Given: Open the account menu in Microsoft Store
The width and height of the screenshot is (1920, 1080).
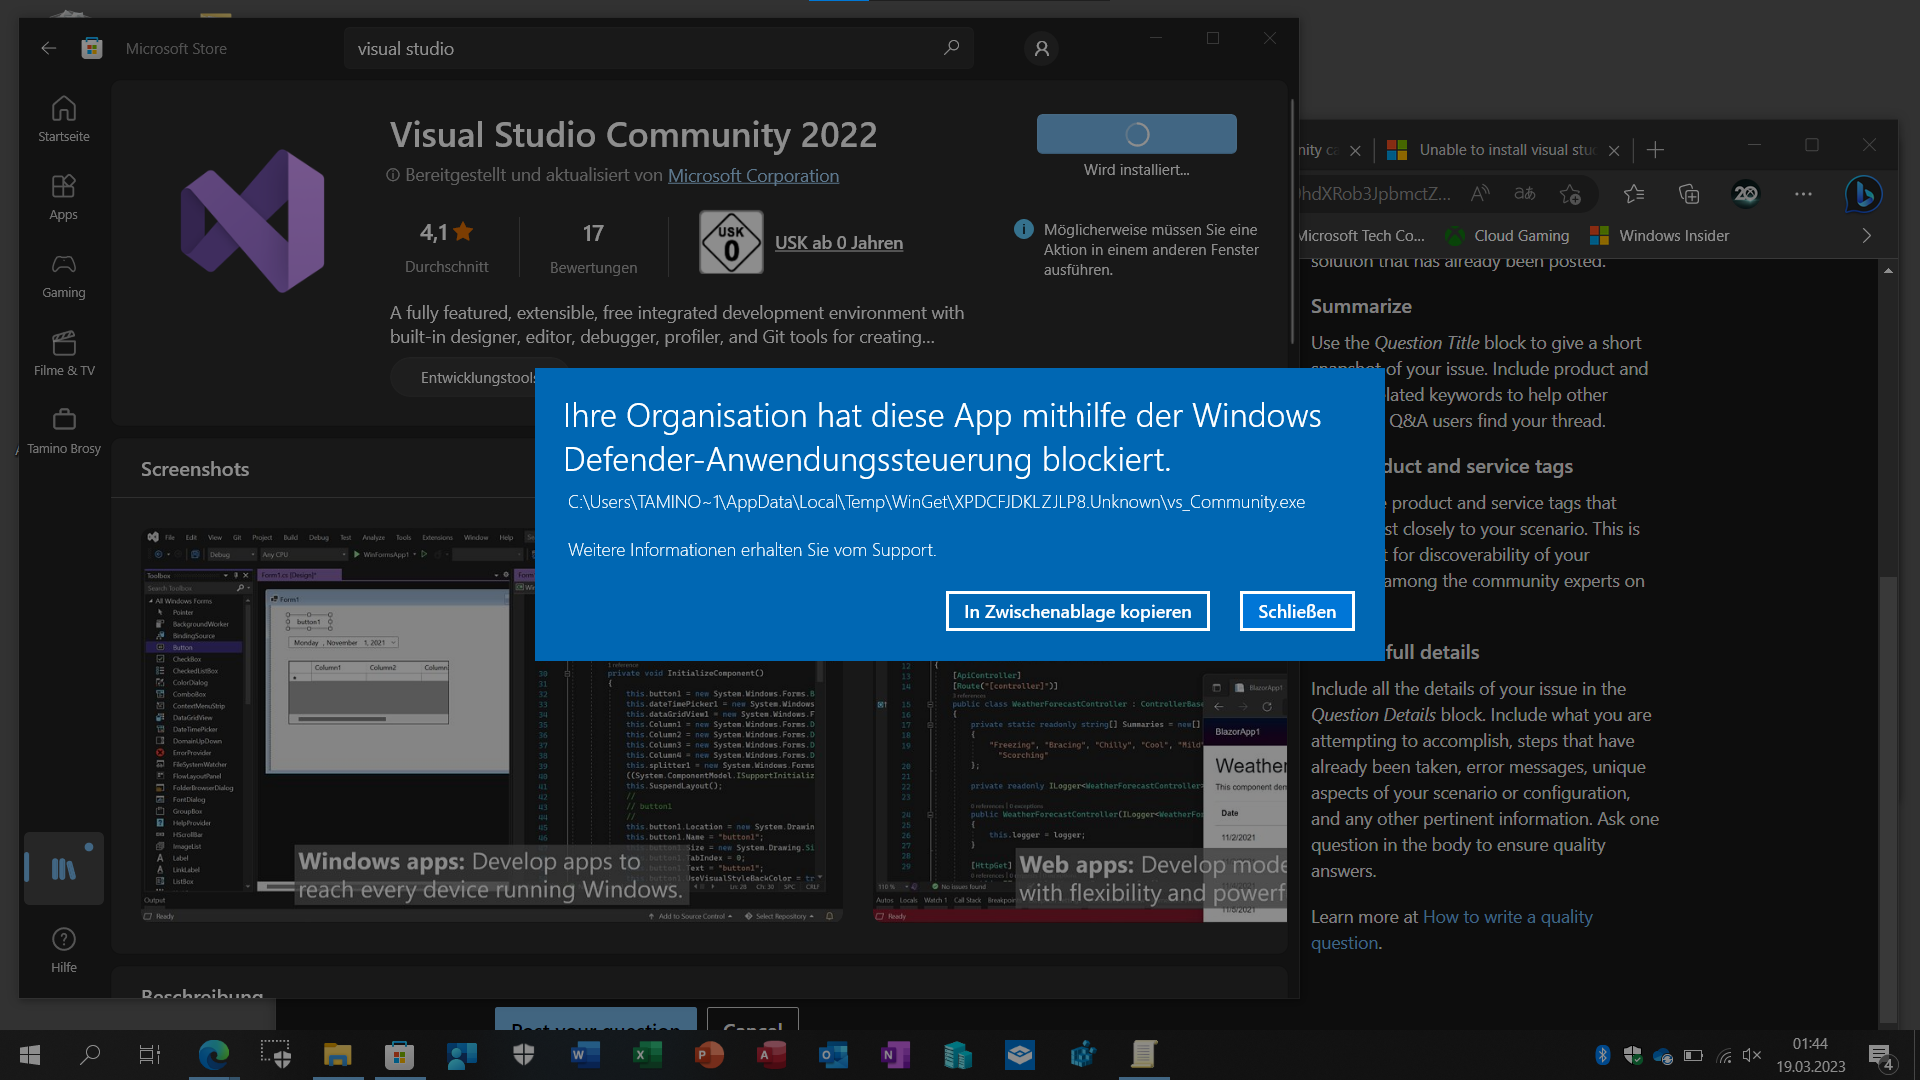Looking at the screenshot, I should 1041,48.
